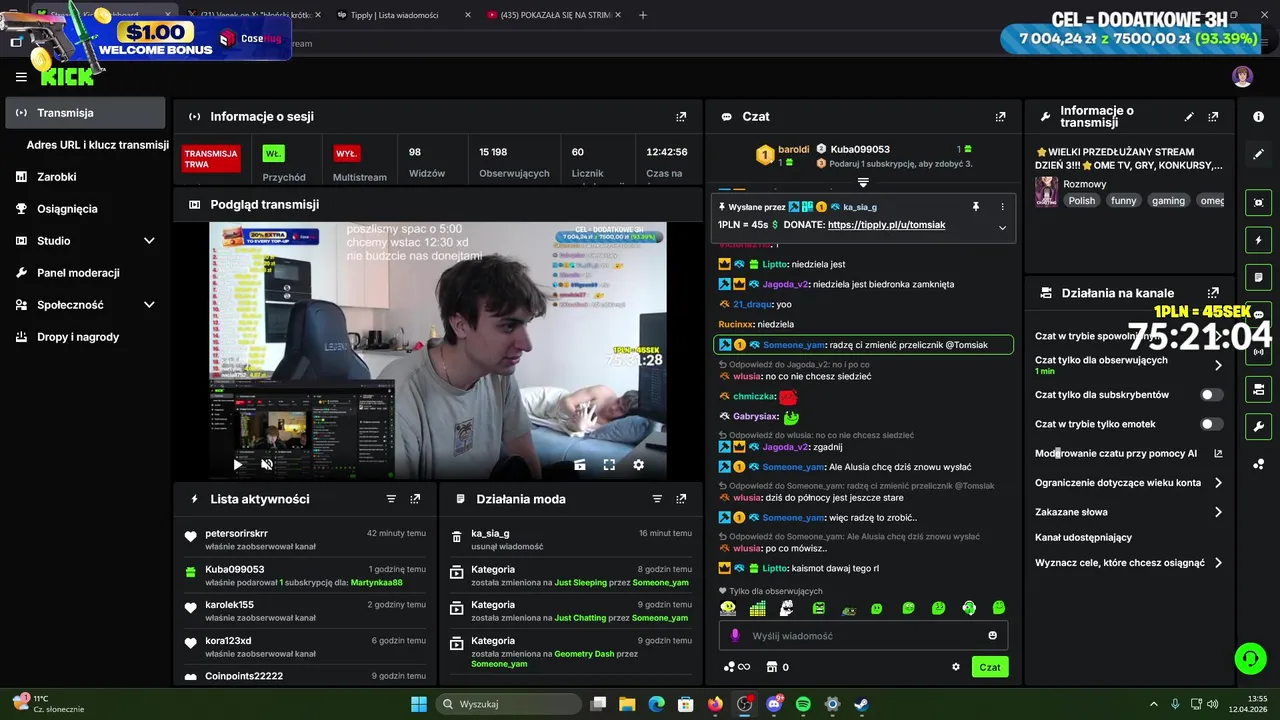Filter the Działania moda list

tap(657, 499)
